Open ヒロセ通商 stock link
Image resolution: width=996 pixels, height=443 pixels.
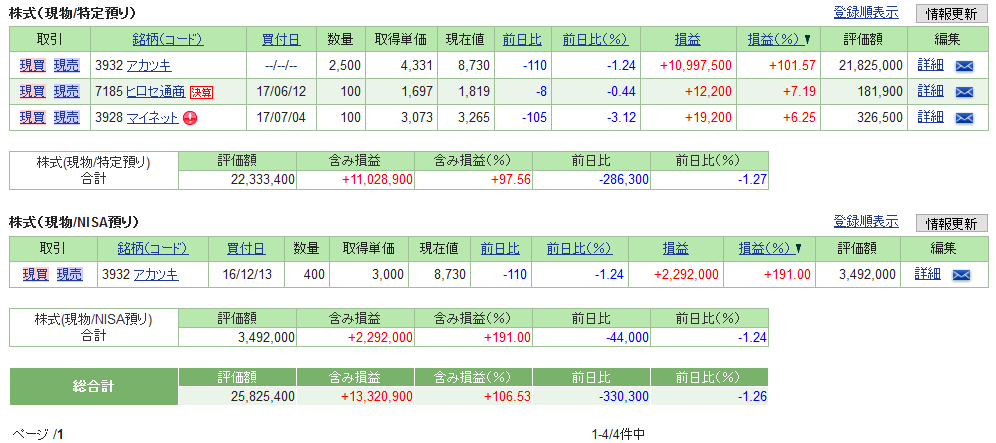pyautogui.click(x=156, y=92)
